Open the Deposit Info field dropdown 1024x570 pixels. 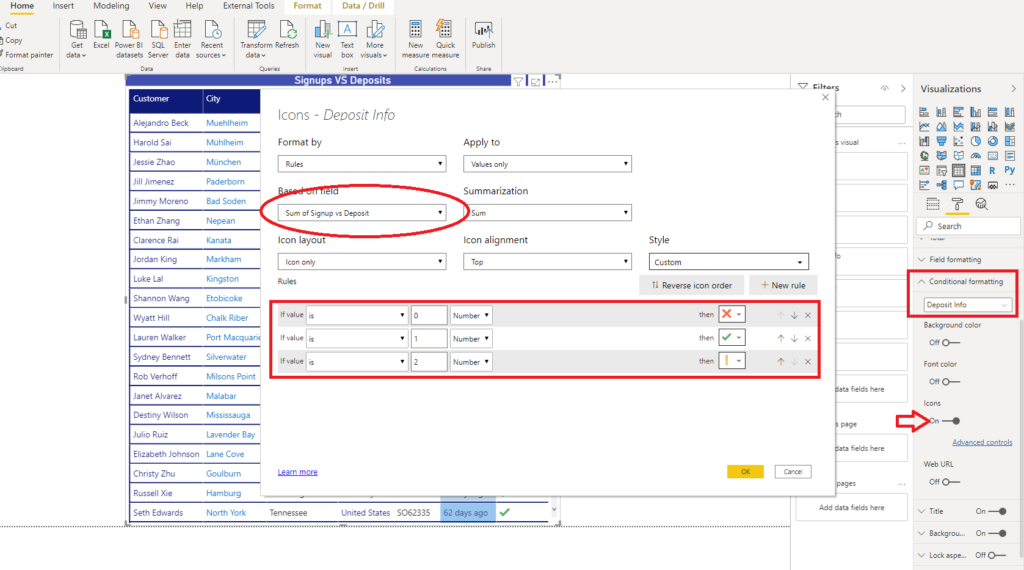coord(967,305)
